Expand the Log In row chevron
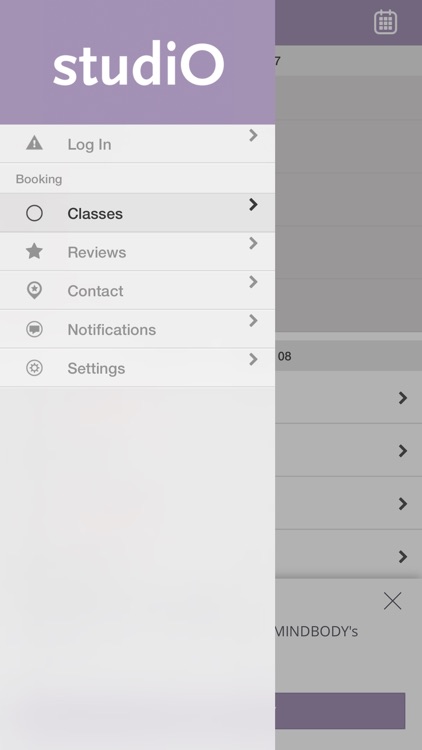Viewport: 422px width, 750px height. [253, 135]
